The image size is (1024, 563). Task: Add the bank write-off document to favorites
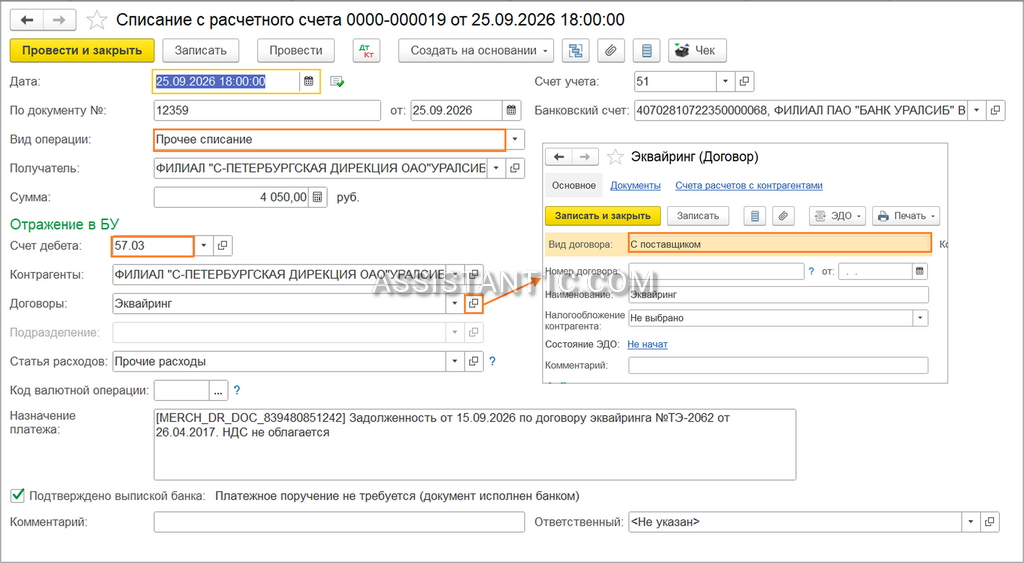97,20
